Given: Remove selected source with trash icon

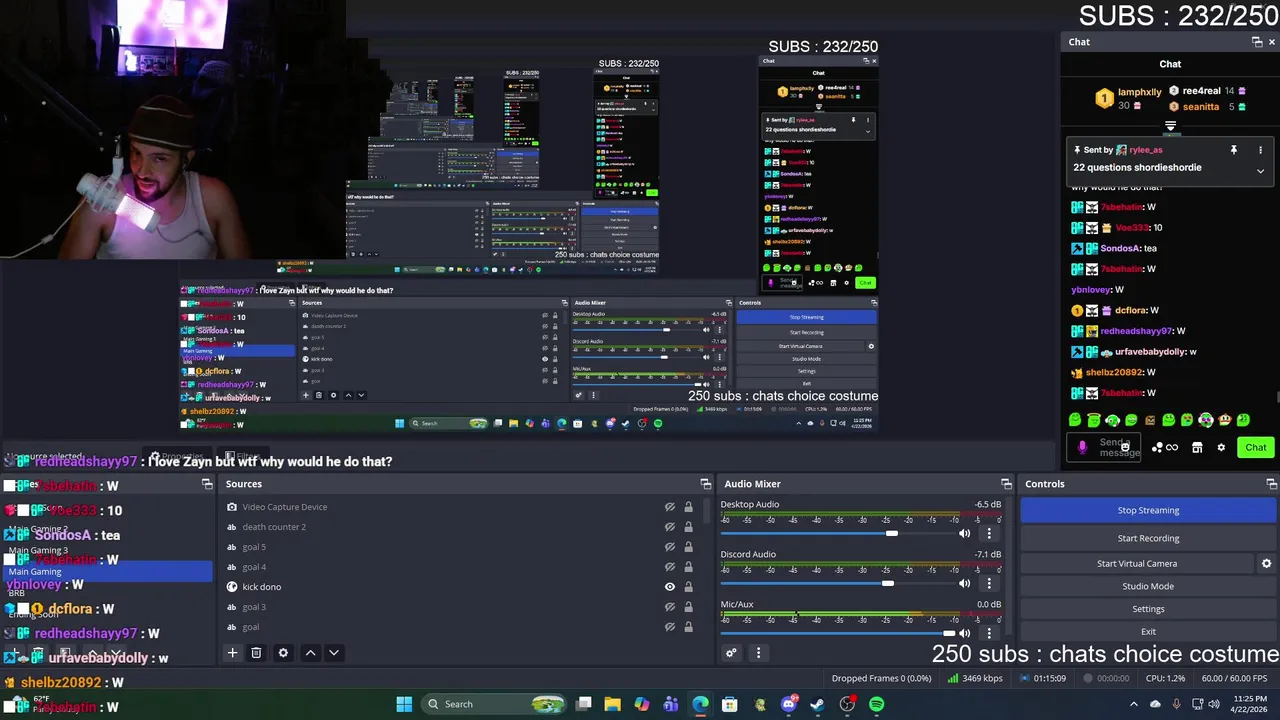Looking at the screenshot, I should (256, 653).
